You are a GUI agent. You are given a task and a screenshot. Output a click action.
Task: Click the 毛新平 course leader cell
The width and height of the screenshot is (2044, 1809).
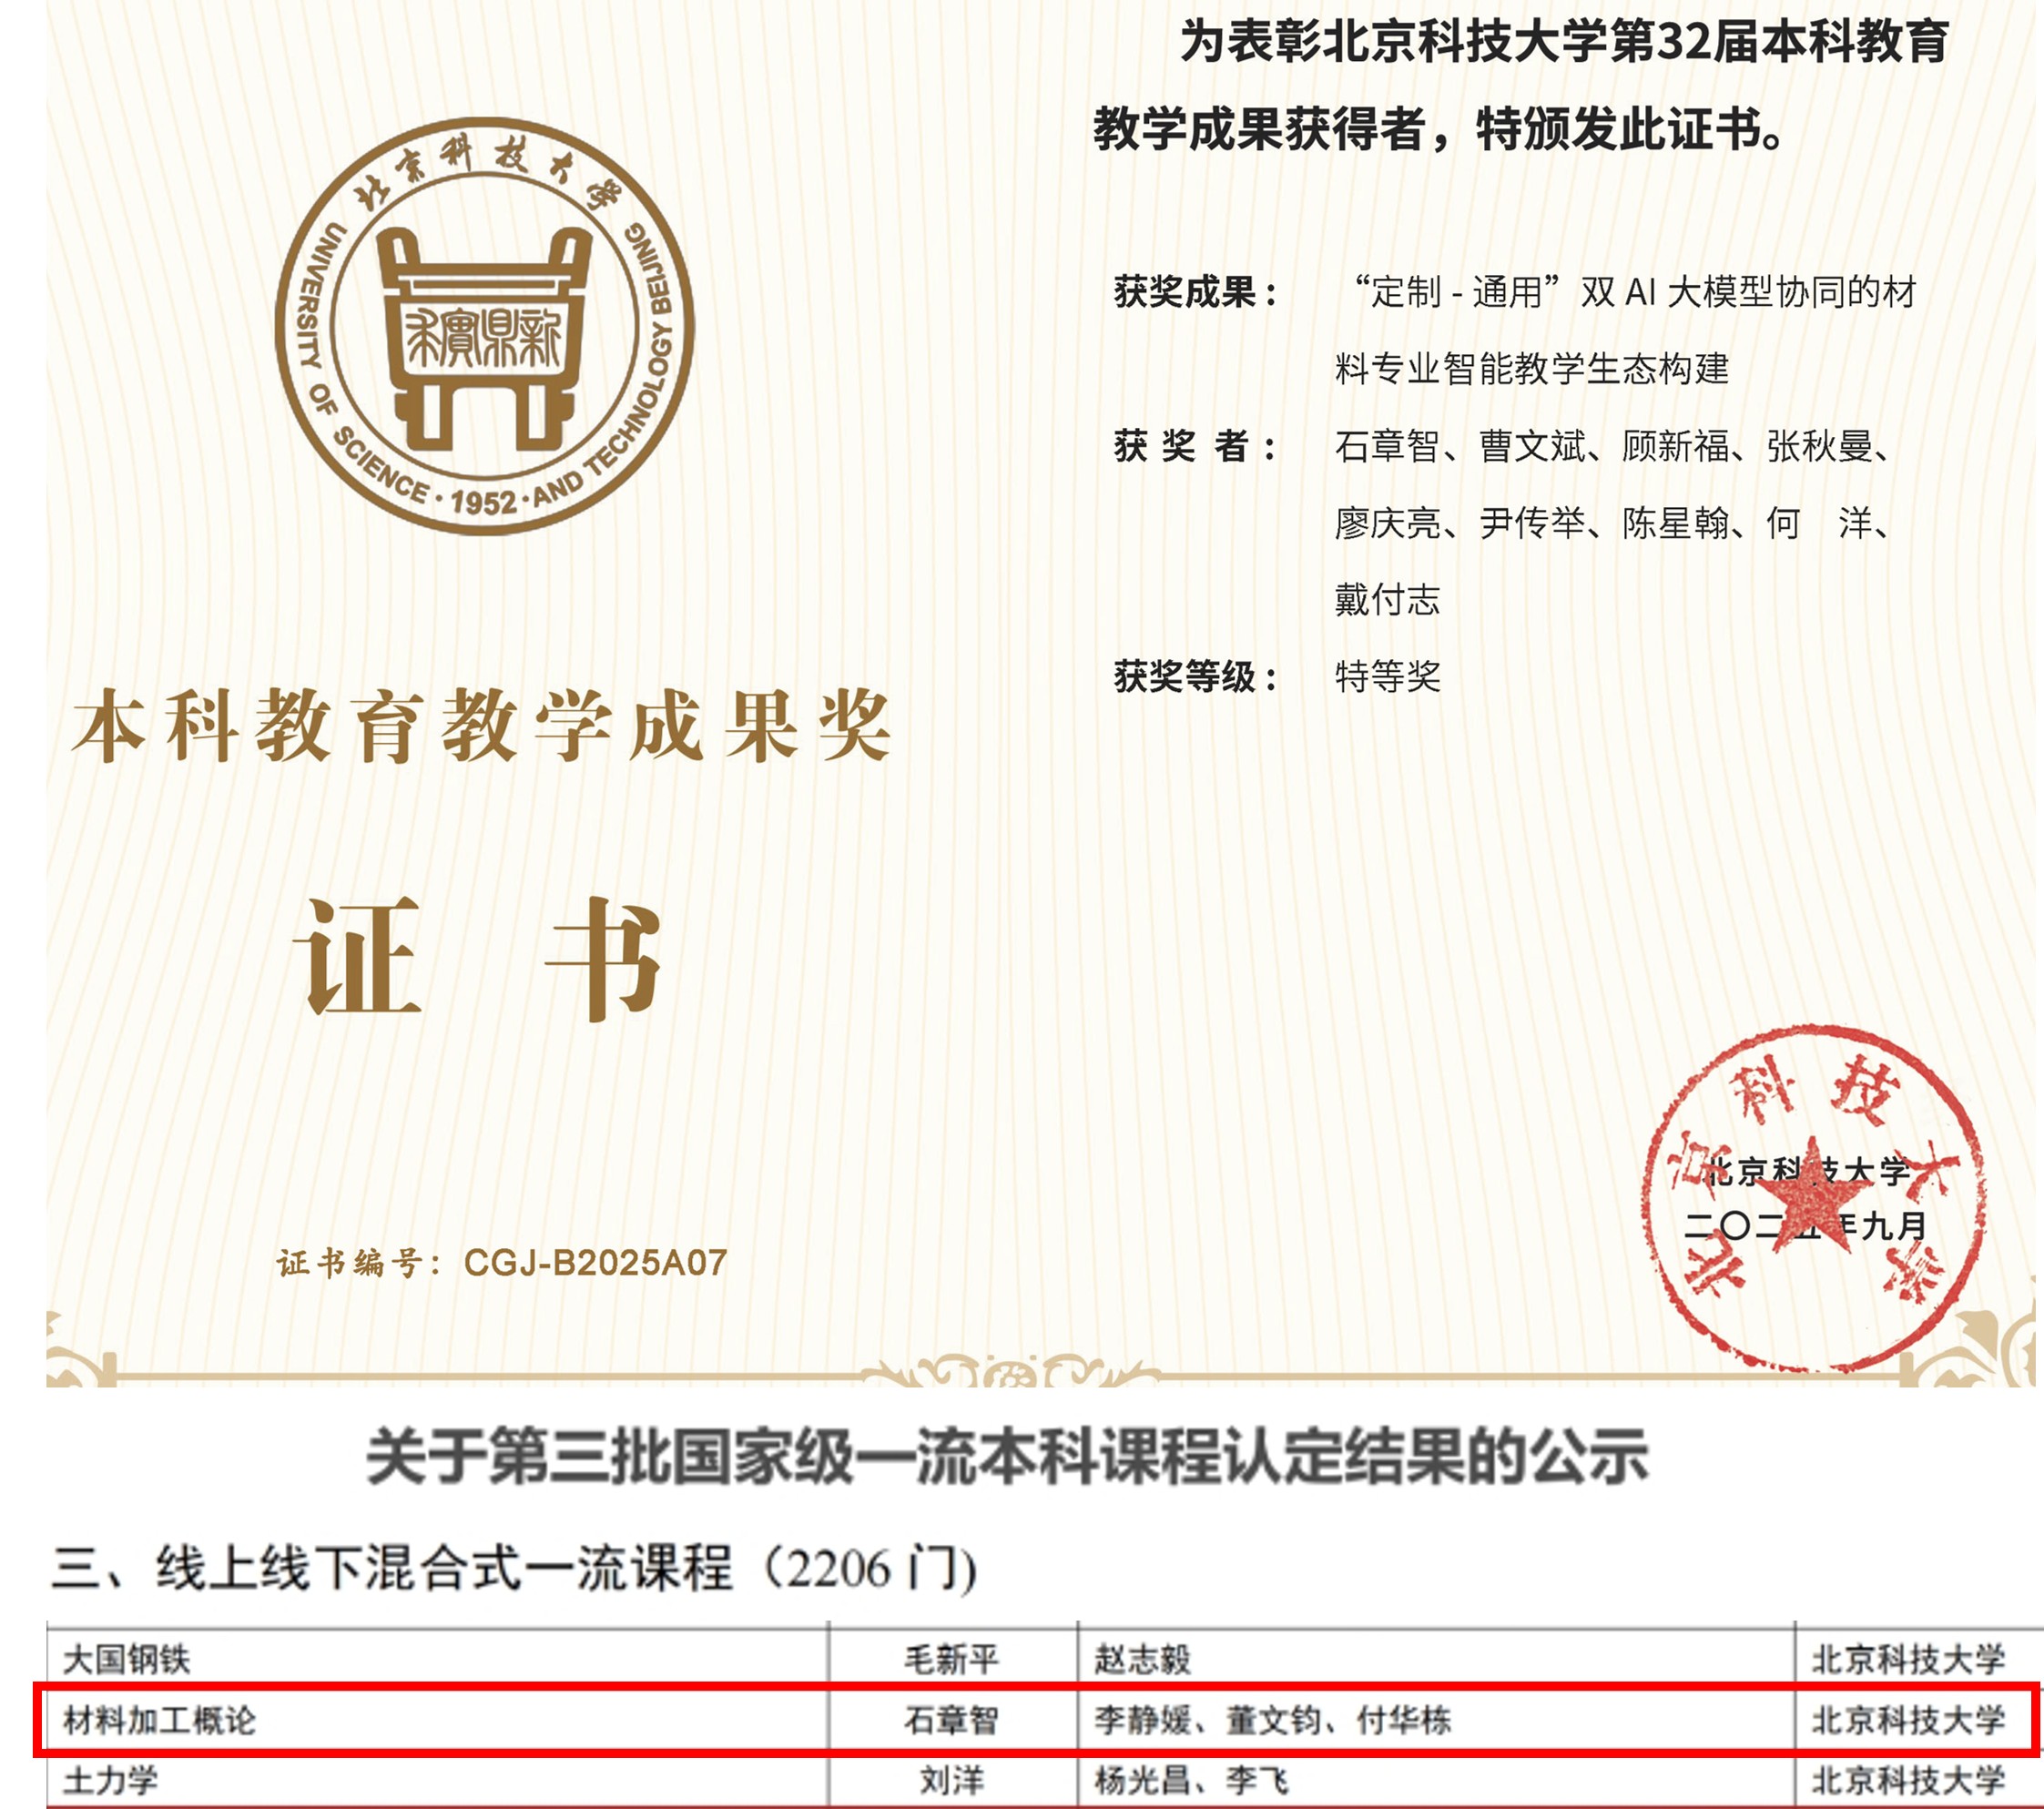pyautogui.click(x=951, y=1659)
